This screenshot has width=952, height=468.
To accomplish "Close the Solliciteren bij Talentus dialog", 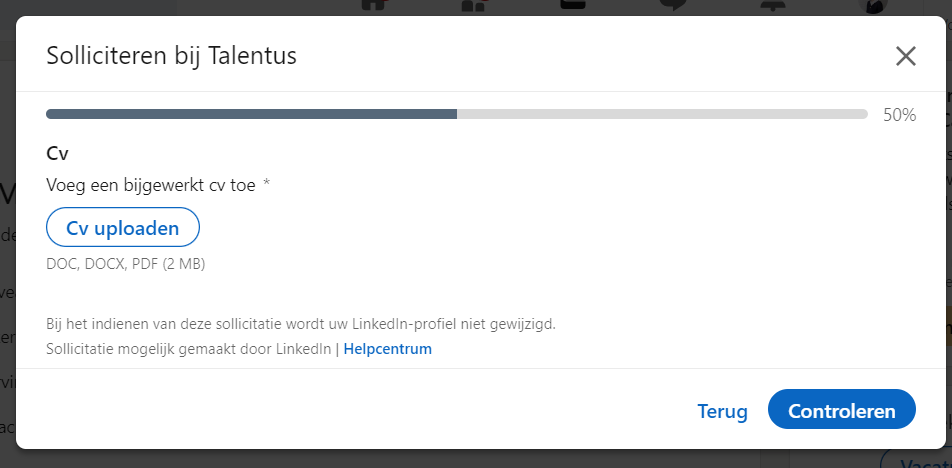I will [905, 56].
